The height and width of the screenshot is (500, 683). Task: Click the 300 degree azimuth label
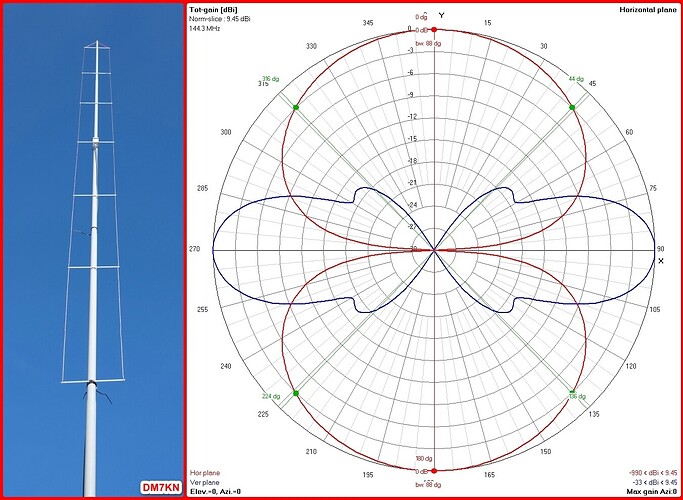click(226, 132)
